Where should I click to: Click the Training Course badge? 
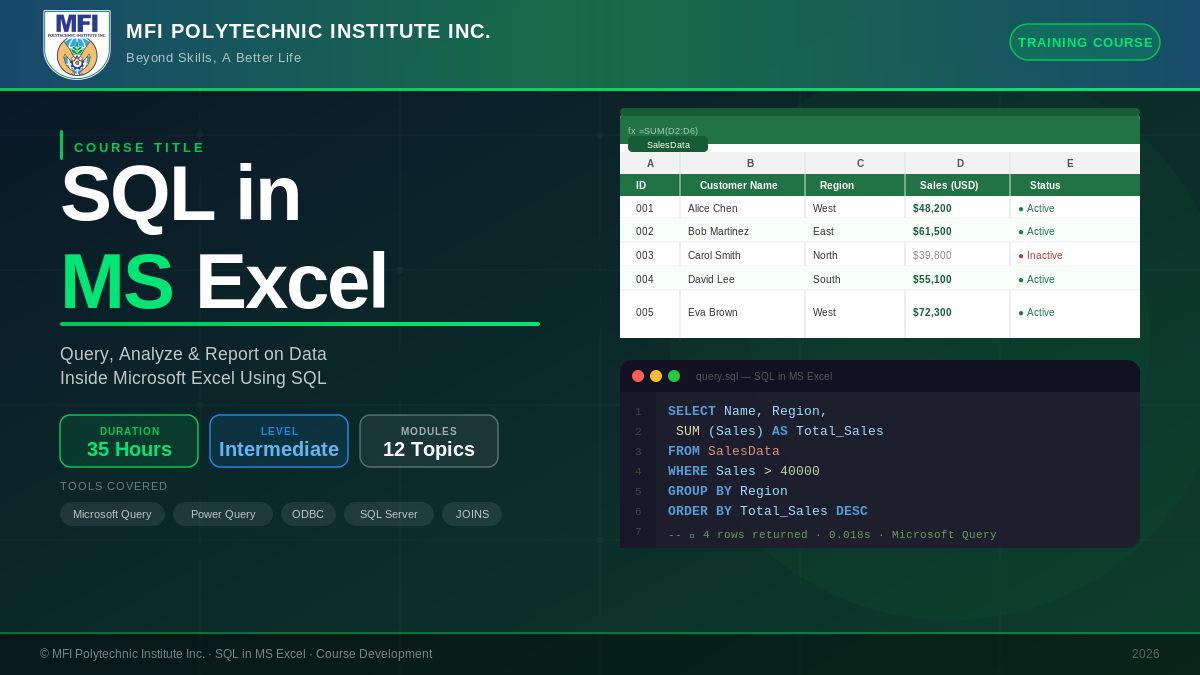(1085, 42)
